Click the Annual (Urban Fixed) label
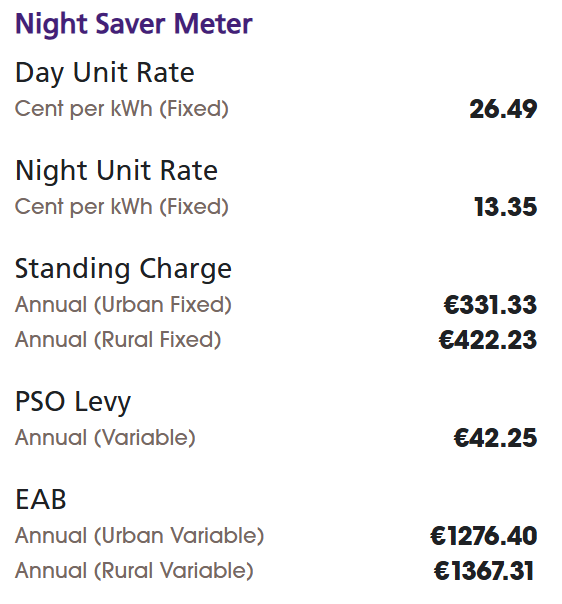Screen dimensions: 562x604 coord(123,305)
